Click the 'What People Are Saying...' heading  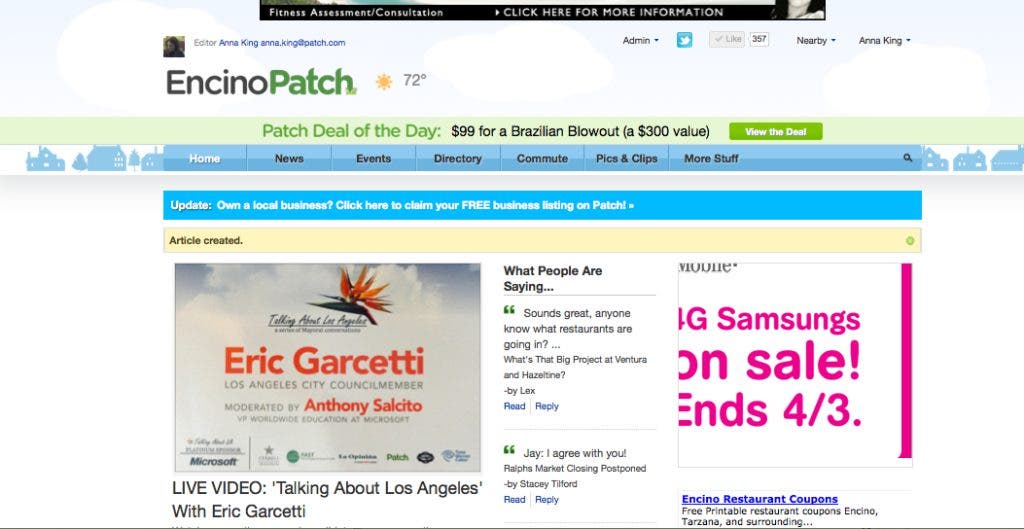553,279
